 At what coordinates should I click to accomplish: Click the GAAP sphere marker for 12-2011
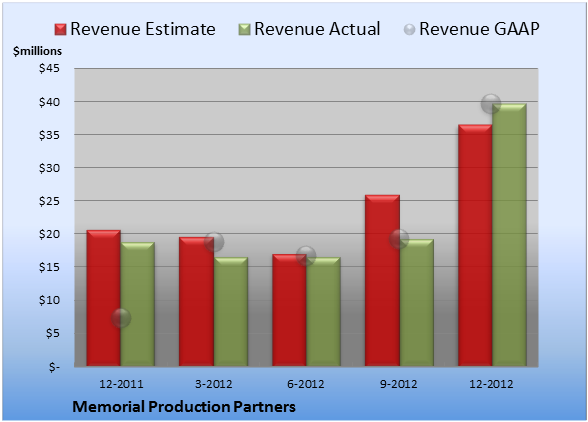pos(121,318)
